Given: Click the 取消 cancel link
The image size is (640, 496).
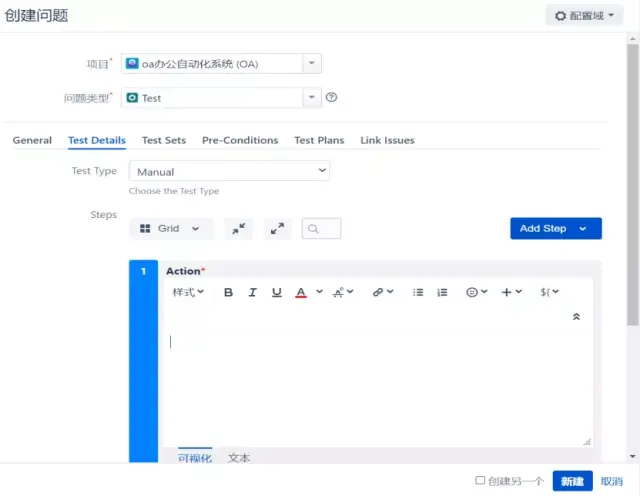Looking at the screenshot, I should pos(611,482).
